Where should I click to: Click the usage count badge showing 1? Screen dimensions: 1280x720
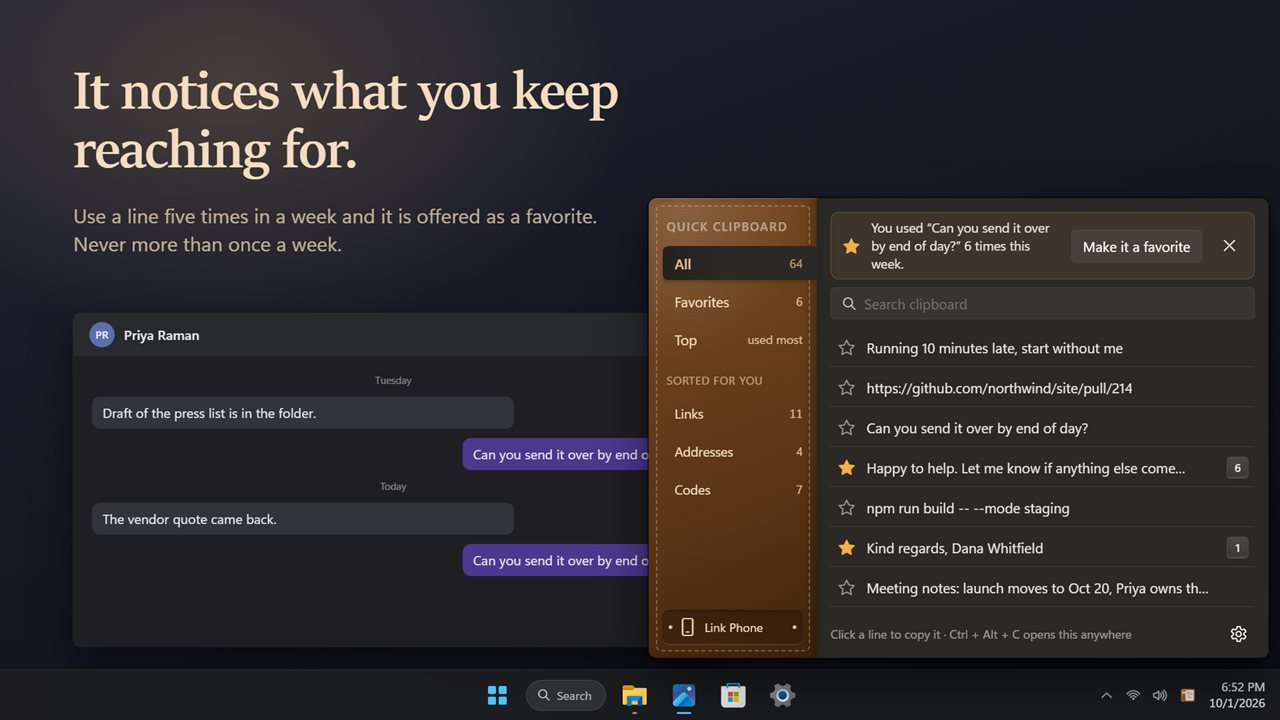pos(1237,548)
